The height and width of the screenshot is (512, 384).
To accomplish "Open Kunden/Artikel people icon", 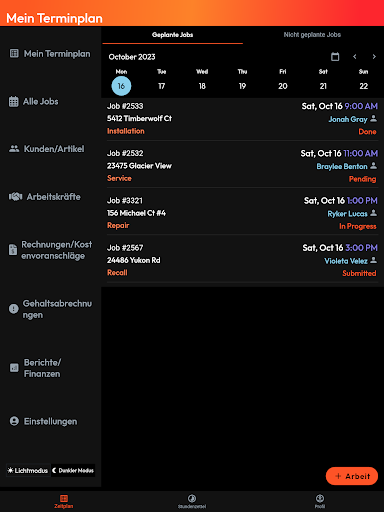I will point(14,149).
